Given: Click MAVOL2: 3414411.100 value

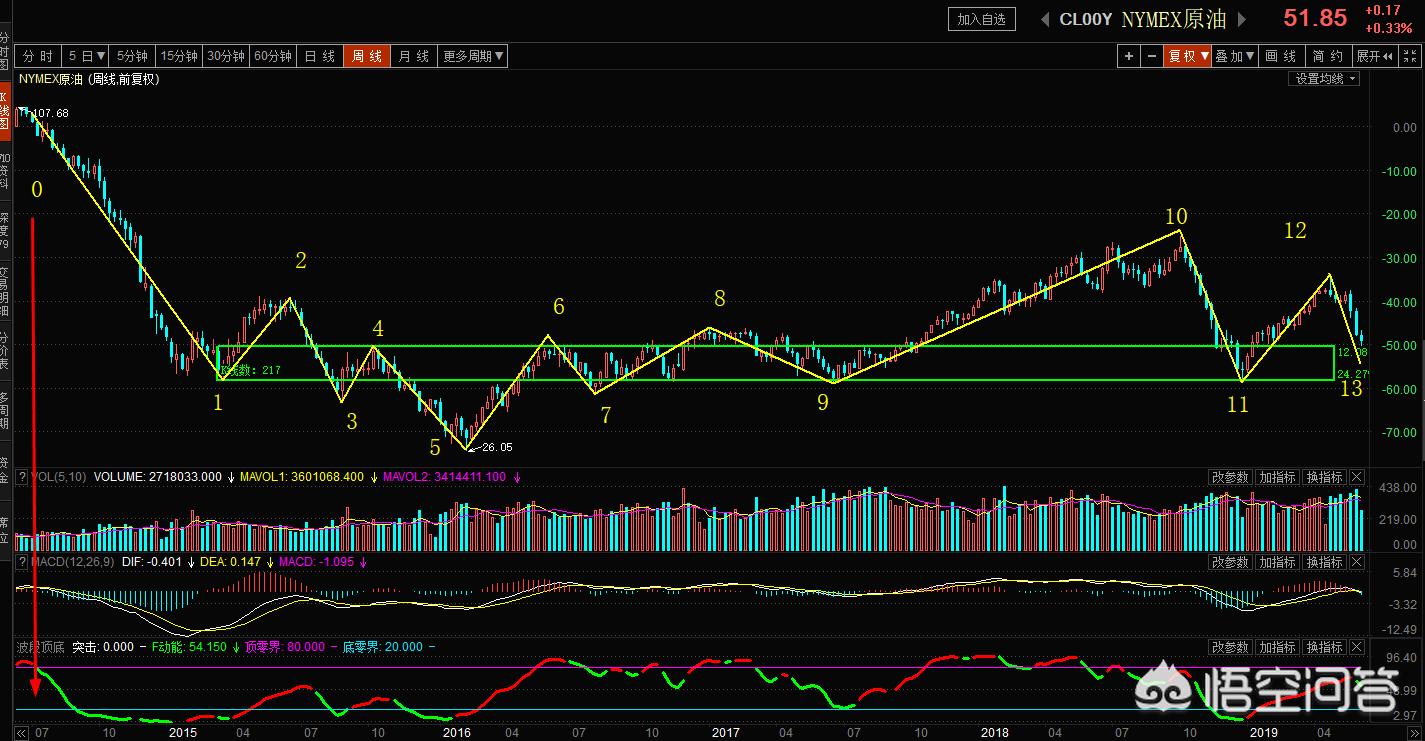Looking at the screenshot, I should pyautogui.click(x=444, y=478).
